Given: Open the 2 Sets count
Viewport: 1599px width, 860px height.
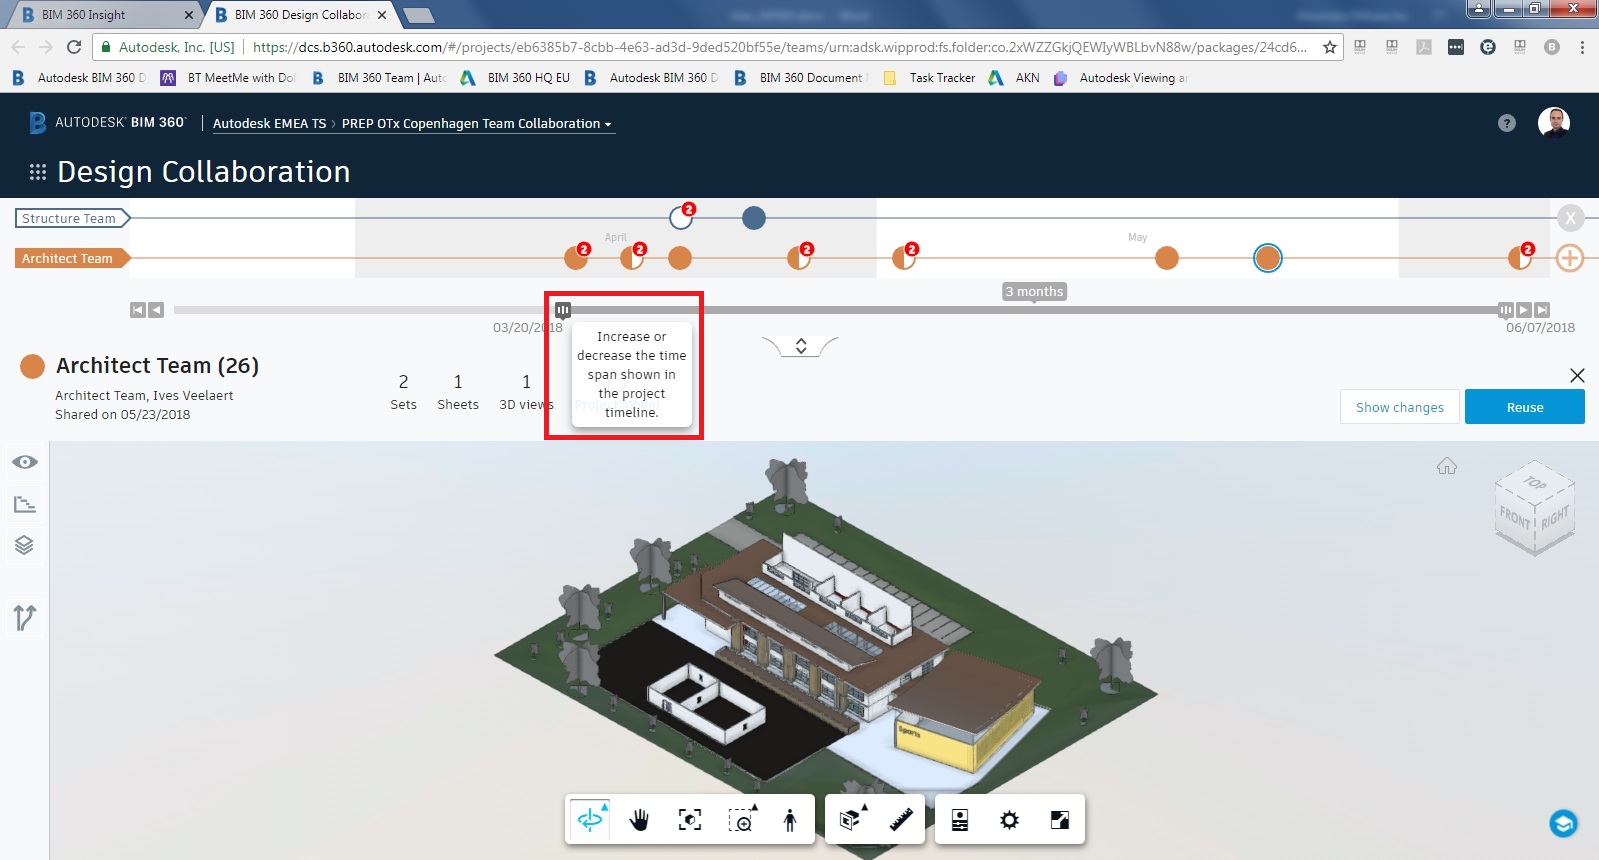Looking at the screenshot, I should pos(403,391).
